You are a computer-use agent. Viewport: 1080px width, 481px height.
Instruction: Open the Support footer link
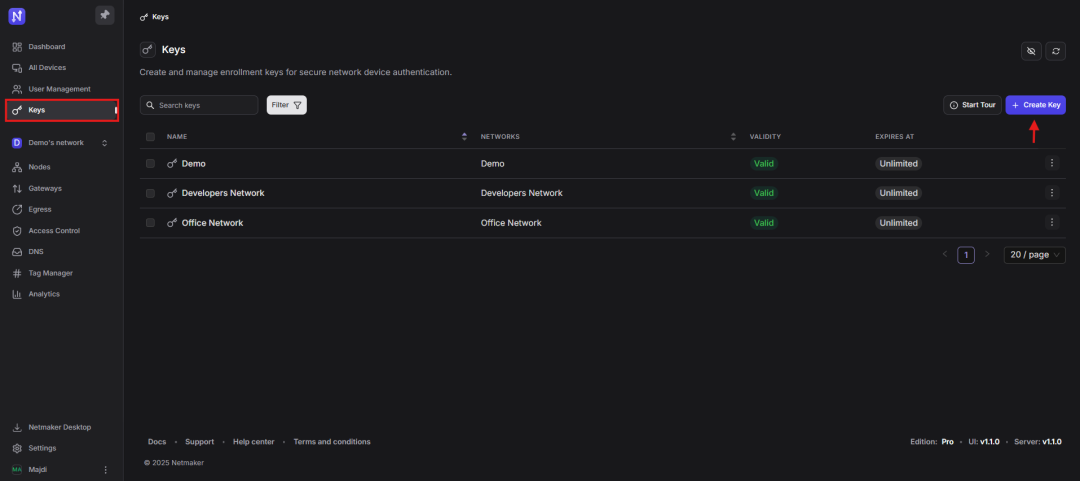pos(200,442)
